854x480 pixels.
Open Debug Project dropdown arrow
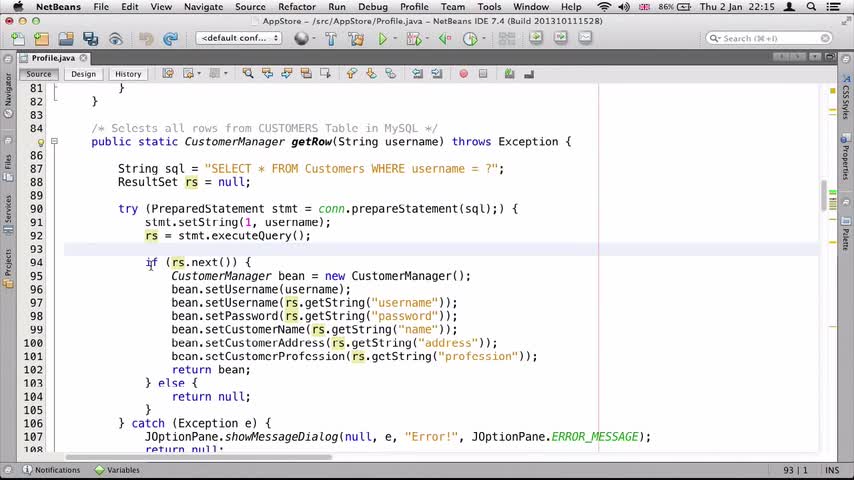point(426,39)
